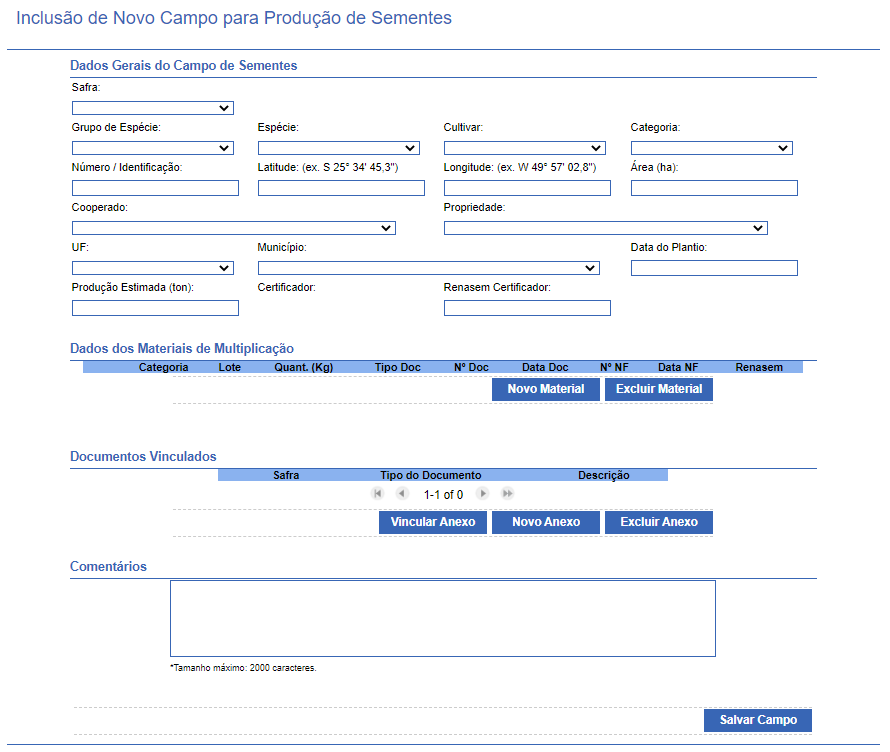Go to next page of documents list
The image size is (890, 752).
tap(482, 493)
